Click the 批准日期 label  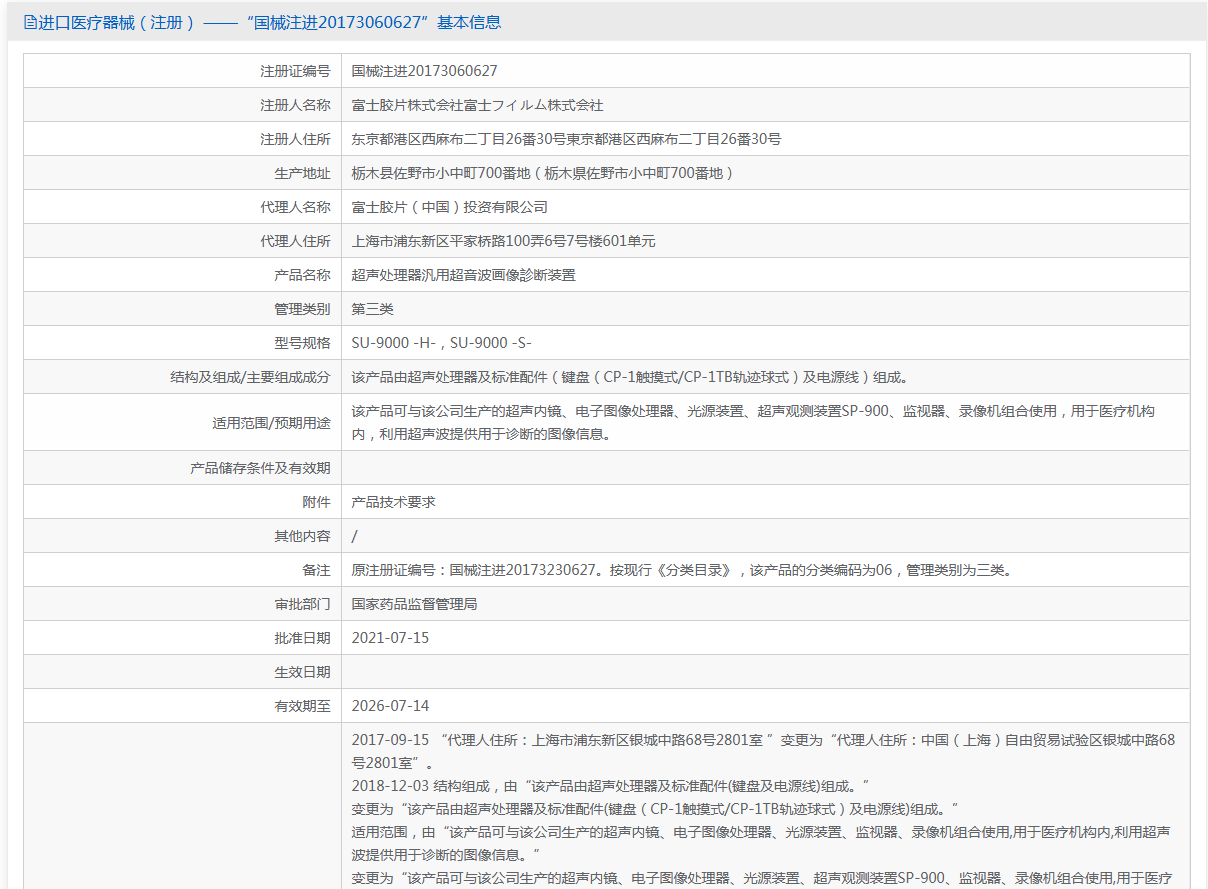pyautogui.click(x=302, y=638)
